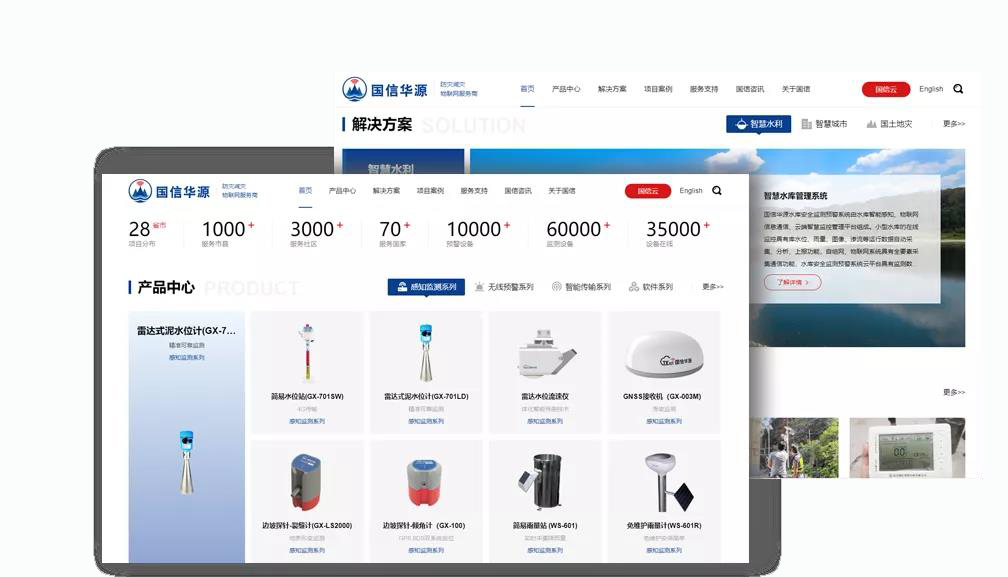Open the 简易水位站(GX-701SW) product image
This screenshot has height=577, width=1008.
pyautogui.click(x=307, y=353)
